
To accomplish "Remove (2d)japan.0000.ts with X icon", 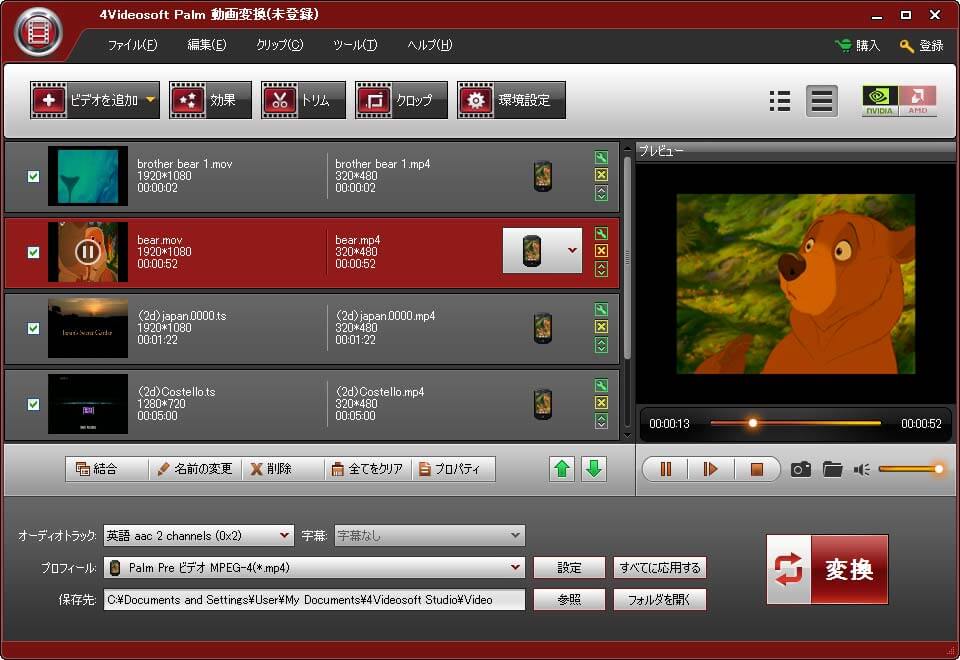I will [x=601, y=327].
